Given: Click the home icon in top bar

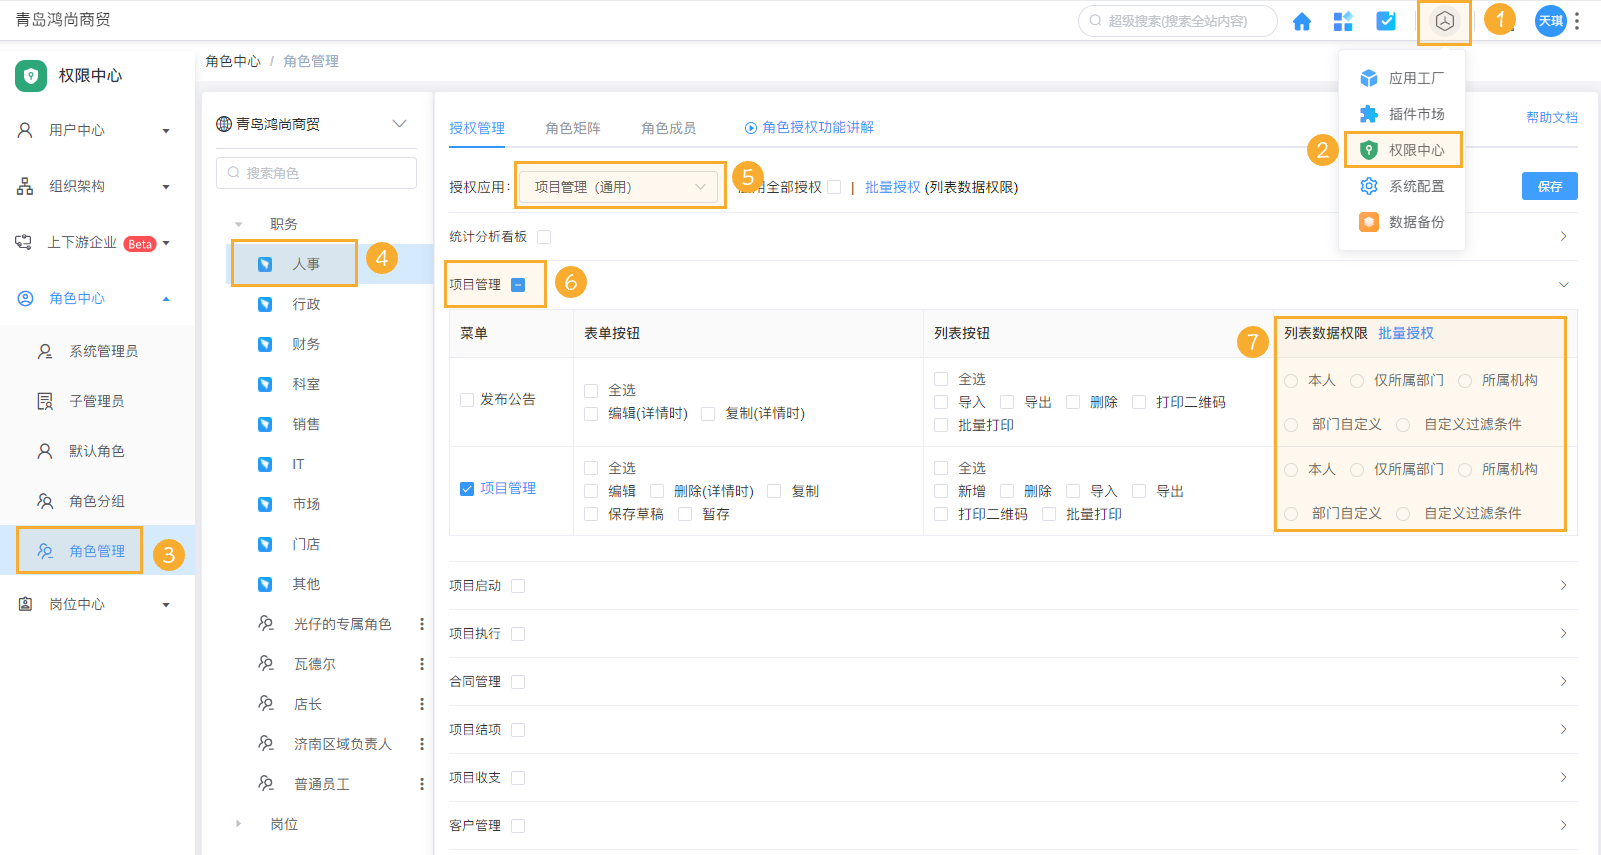Looking at the screenshot, I should 1301,21.
